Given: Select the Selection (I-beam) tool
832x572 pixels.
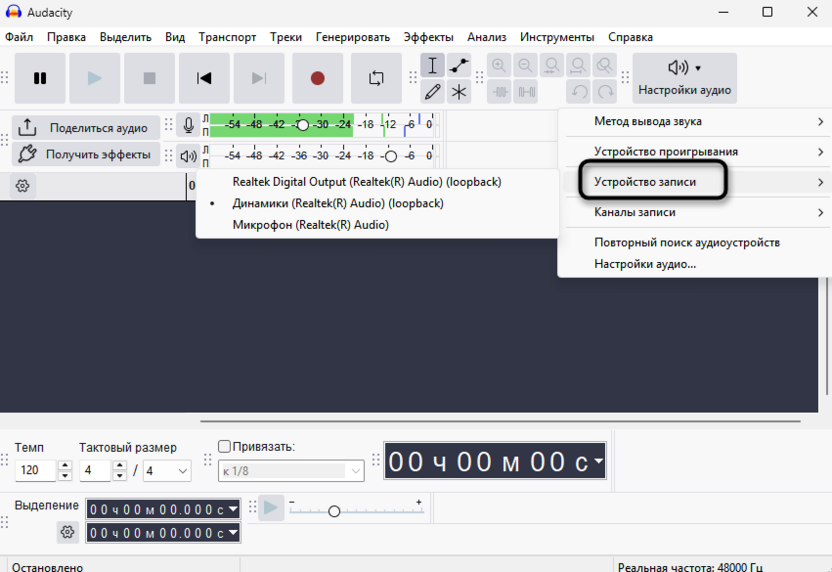Looking at the screenshot, I should point(432,65).
